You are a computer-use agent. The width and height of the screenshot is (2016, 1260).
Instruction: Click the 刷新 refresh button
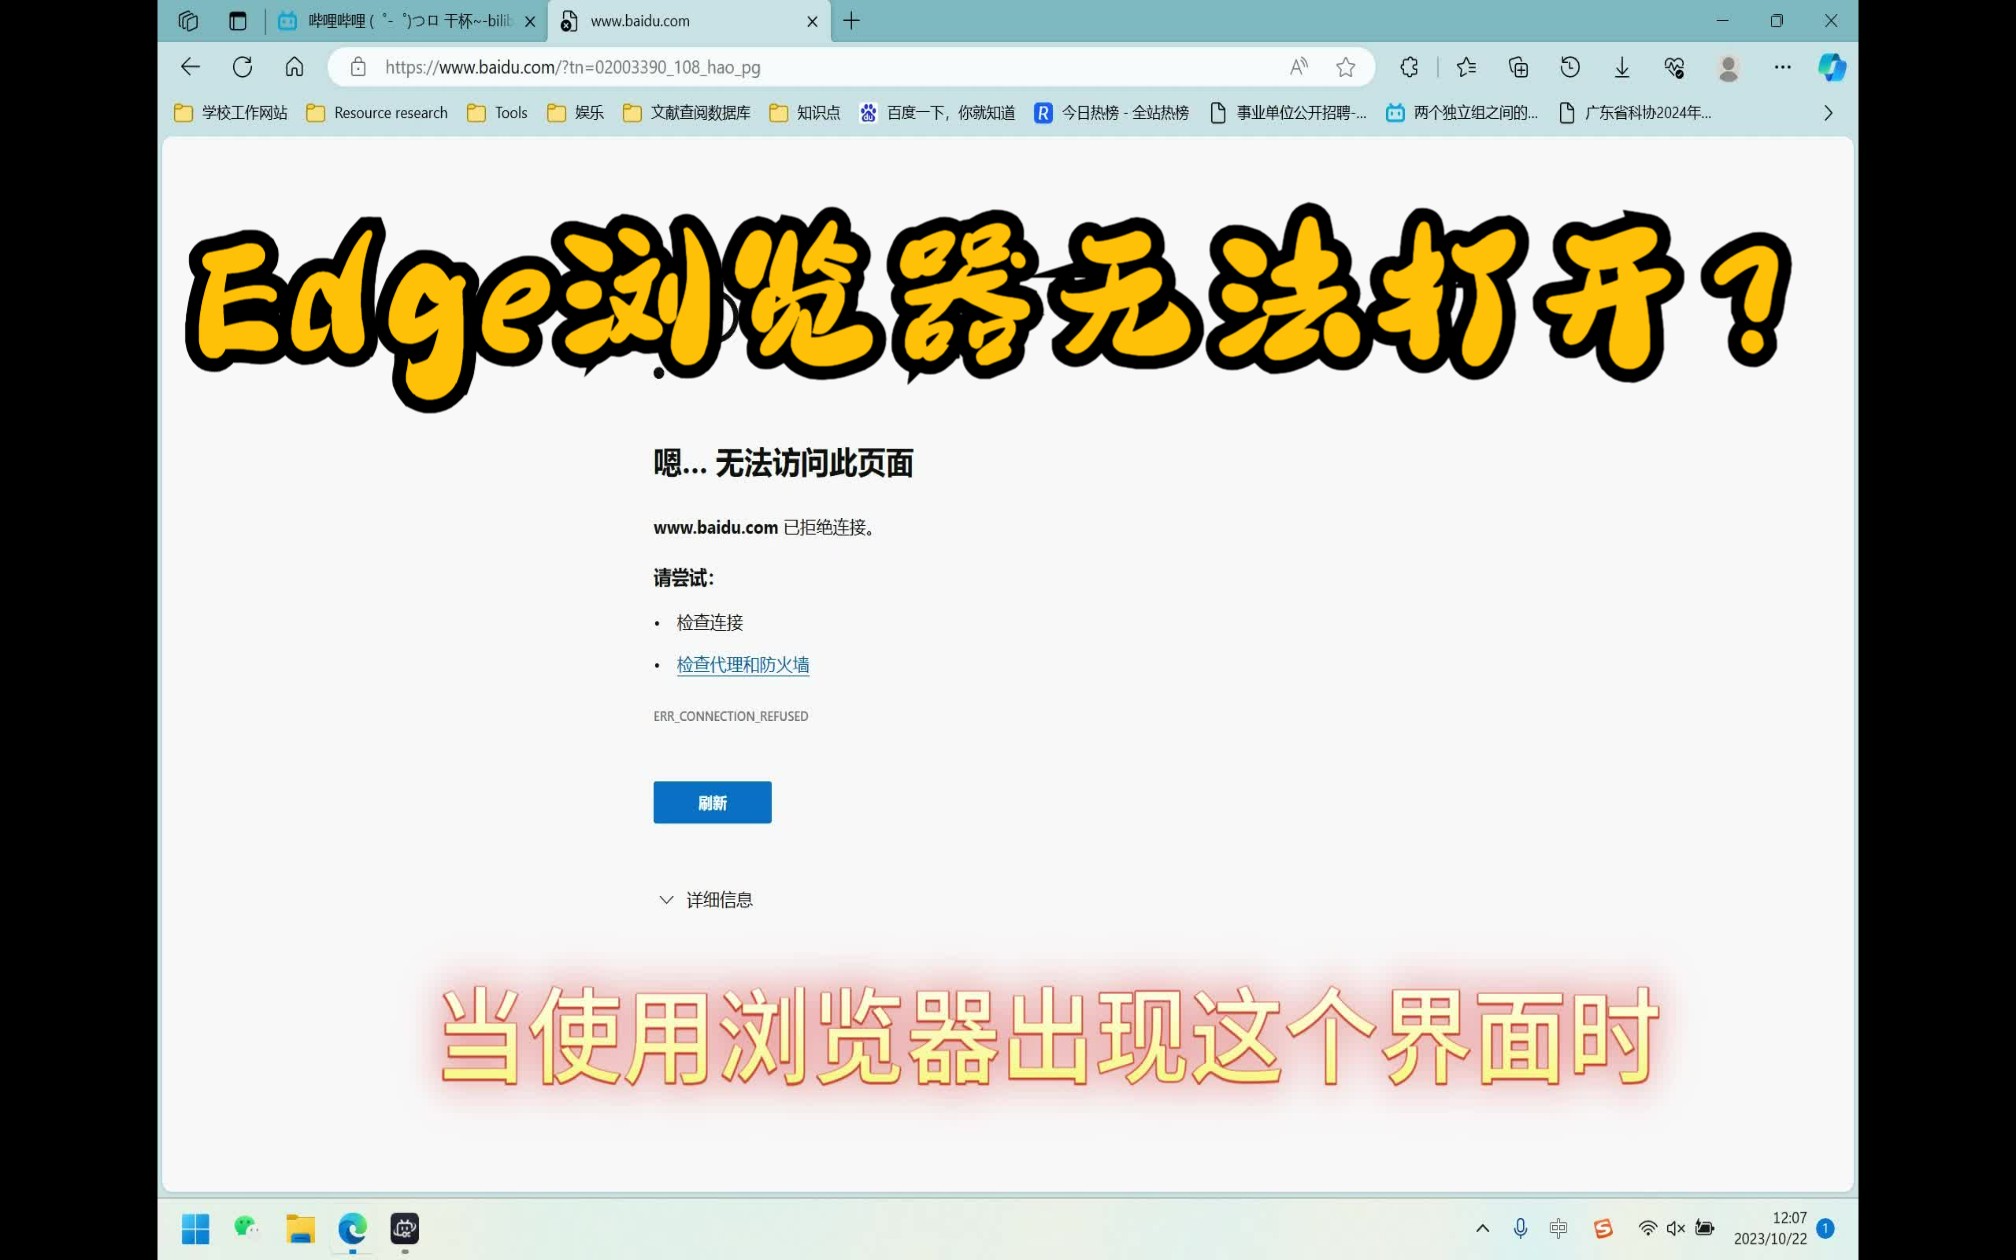713,801
